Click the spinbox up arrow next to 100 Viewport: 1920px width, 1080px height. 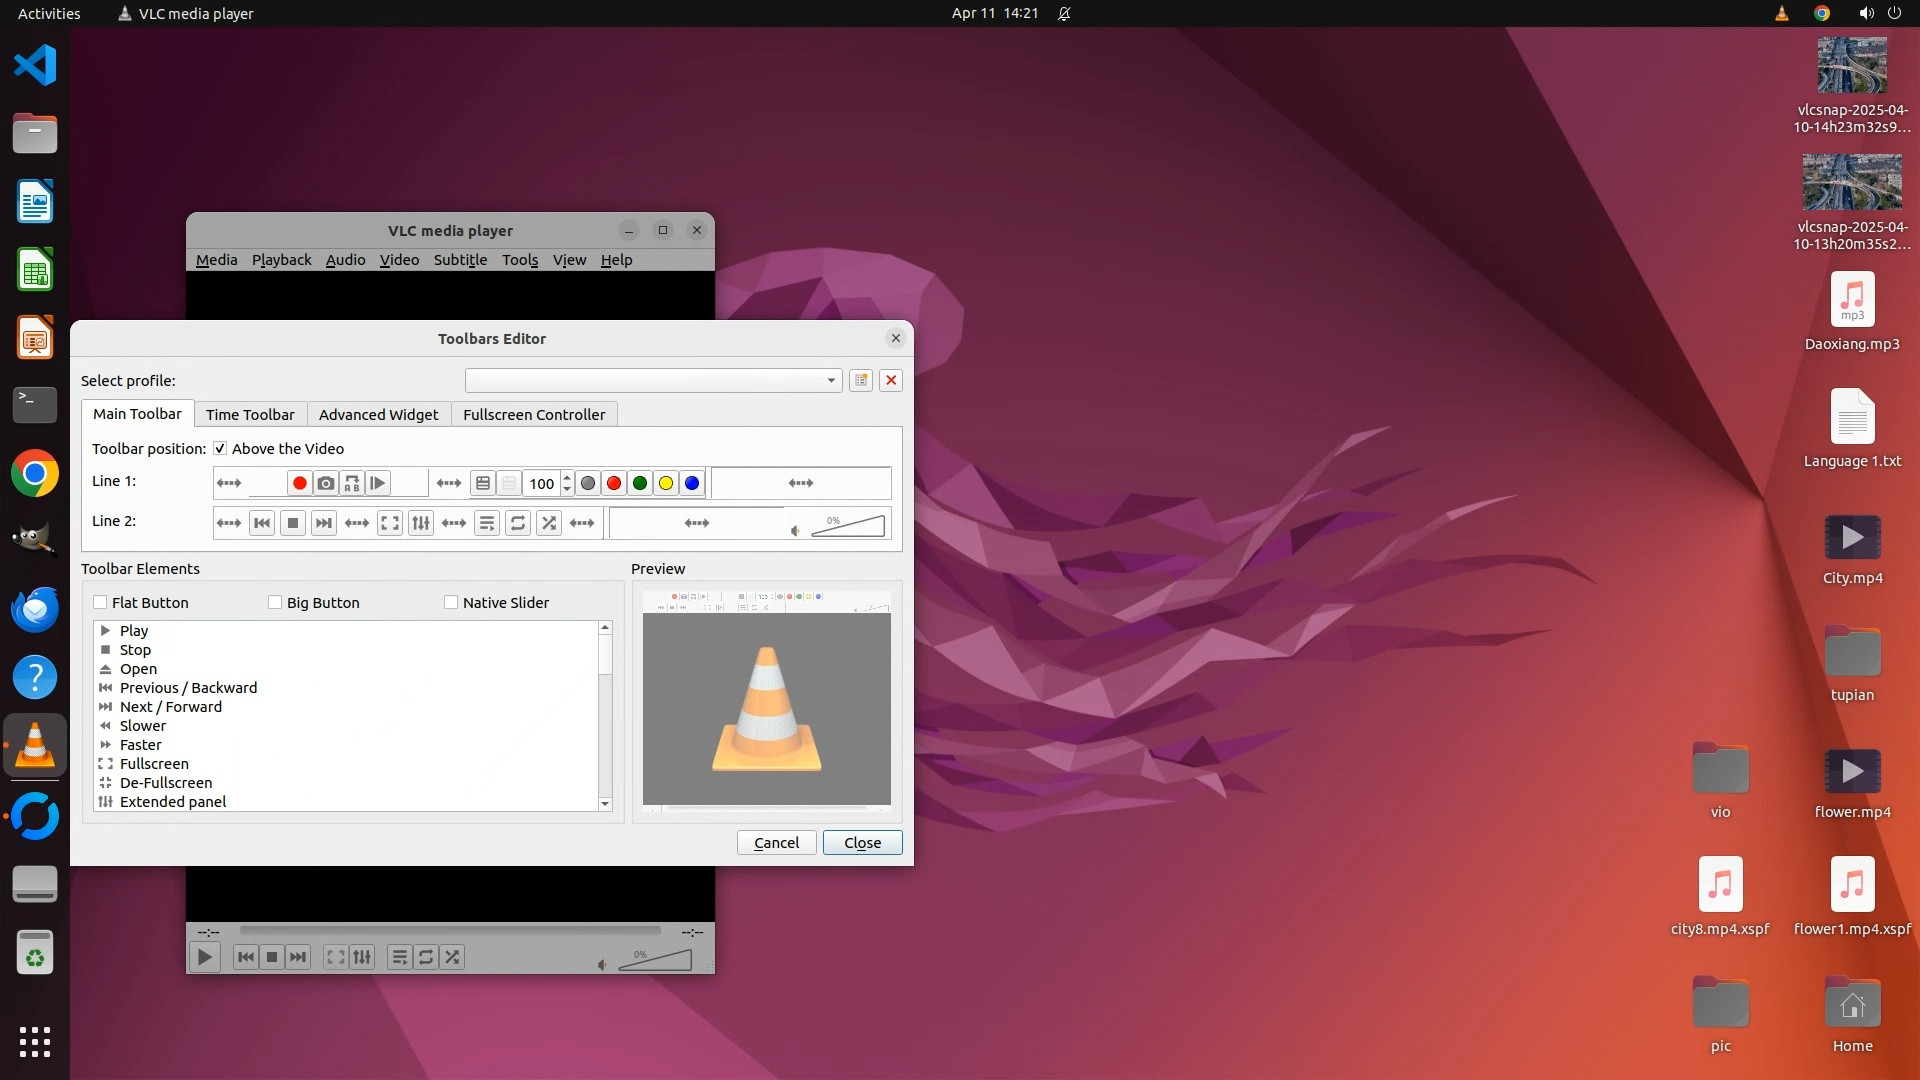coord(567,477)
